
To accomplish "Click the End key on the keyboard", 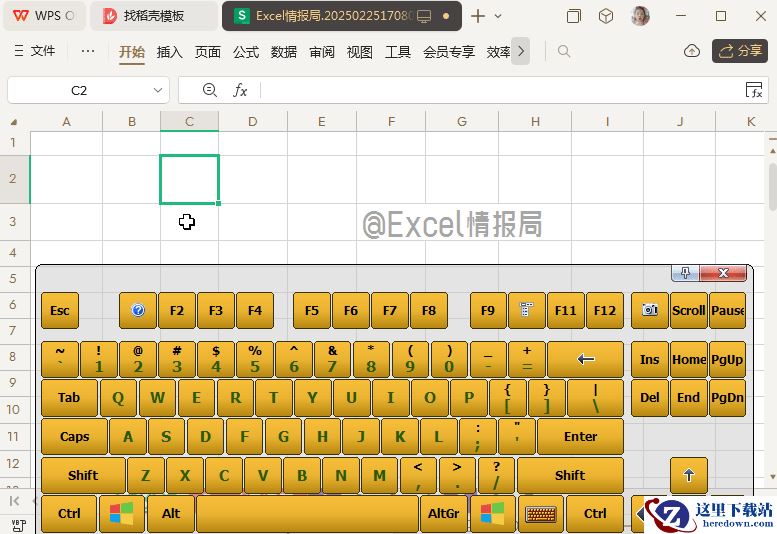I will pyautogui.click(x=688, y=398).
